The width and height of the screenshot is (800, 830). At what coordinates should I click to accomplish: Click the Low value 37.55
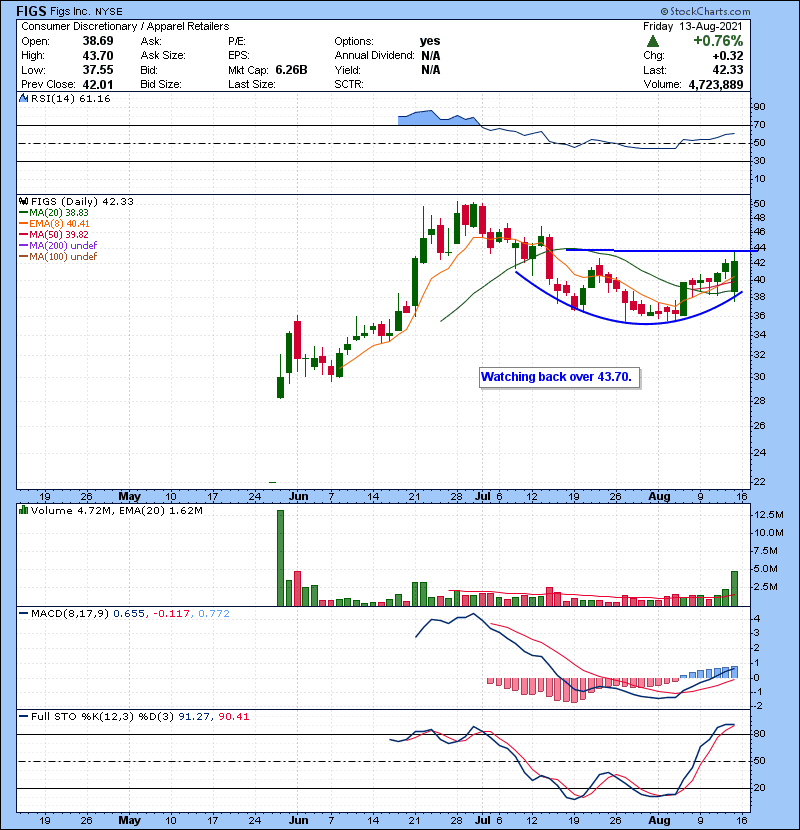coord(98,70)
